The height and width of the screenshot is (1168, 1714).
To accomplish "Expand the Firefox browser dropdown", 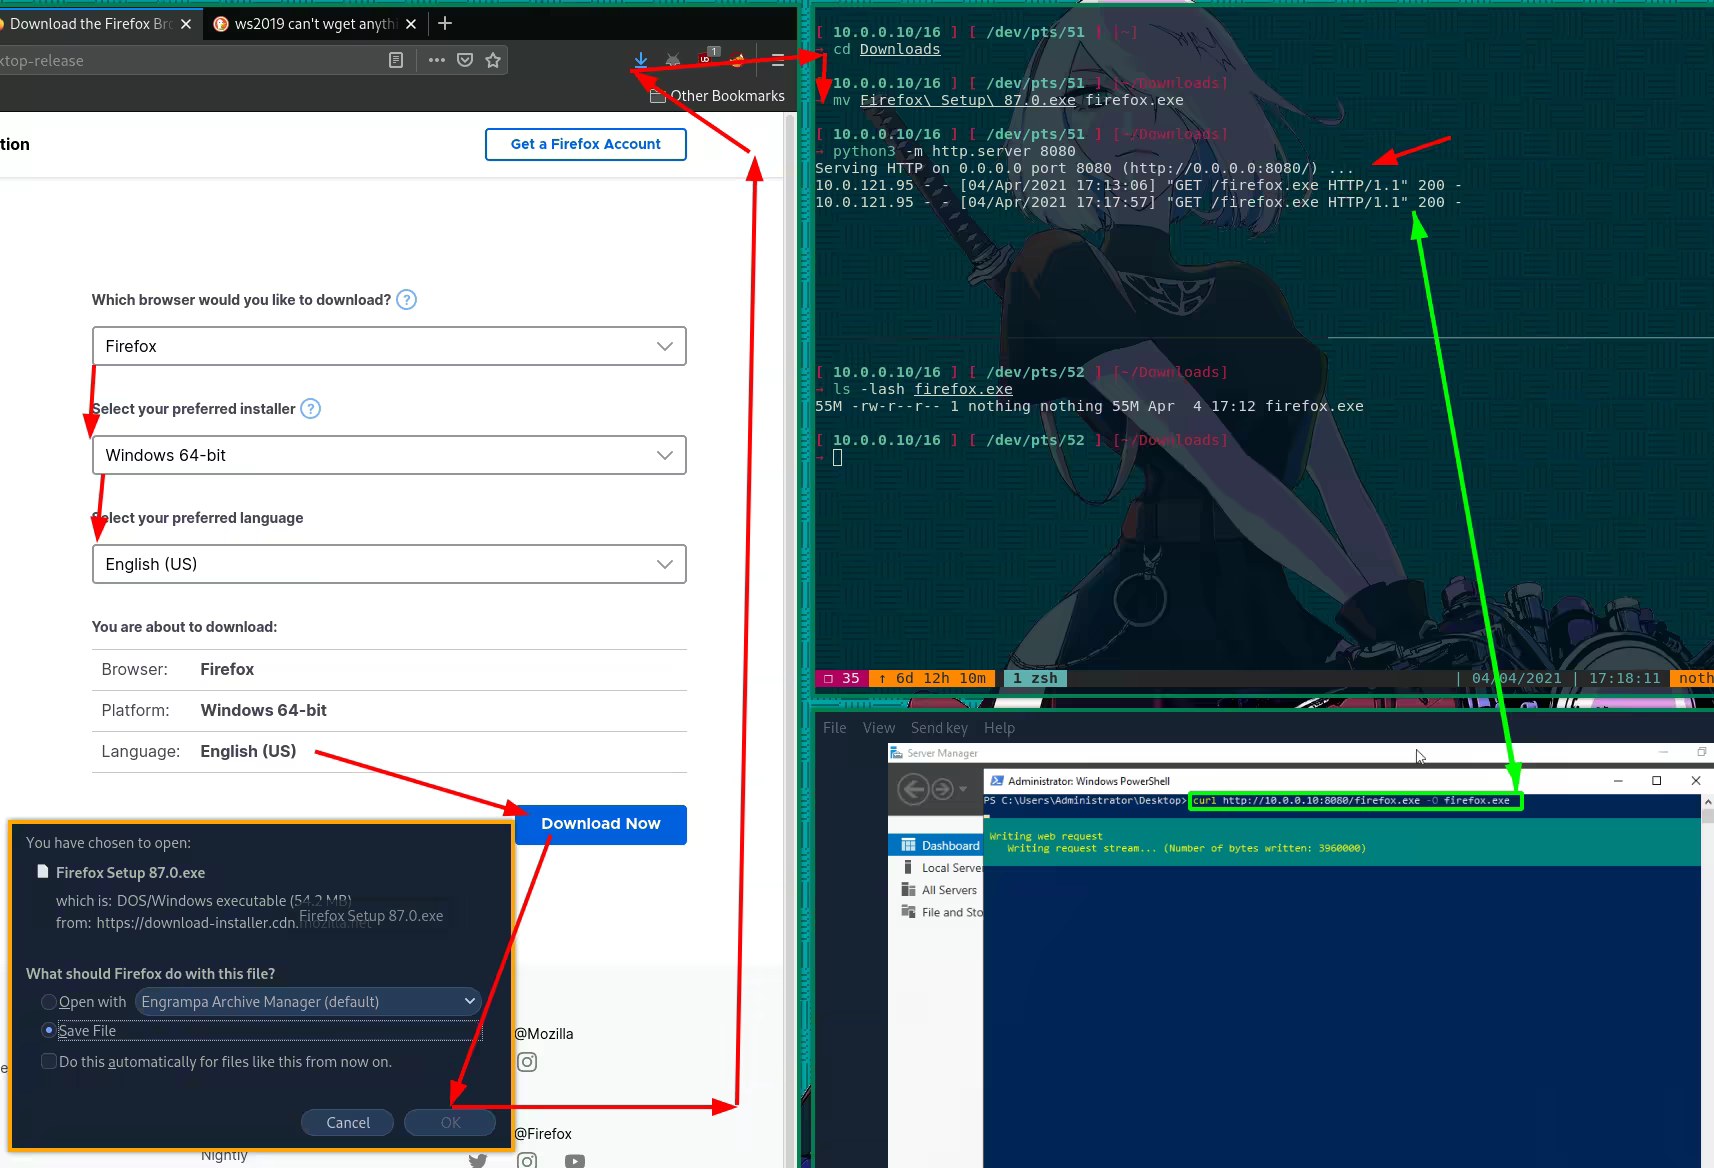I will tap(389, 346).
